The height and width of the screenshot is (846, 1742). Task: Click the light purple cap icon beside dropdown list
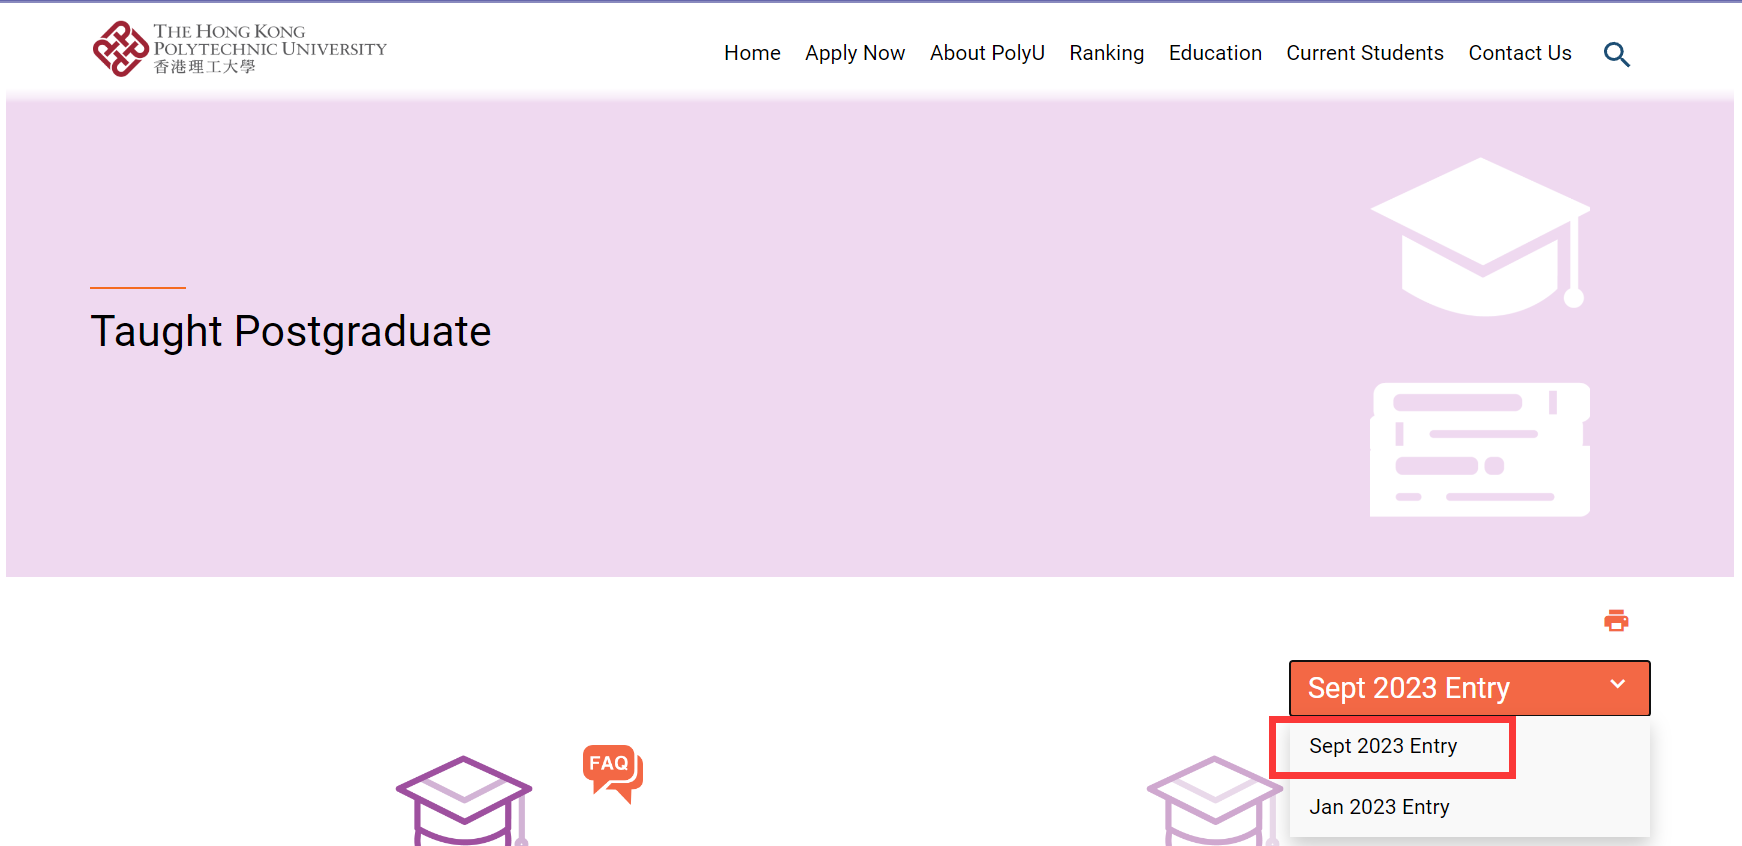[1214, 800]
